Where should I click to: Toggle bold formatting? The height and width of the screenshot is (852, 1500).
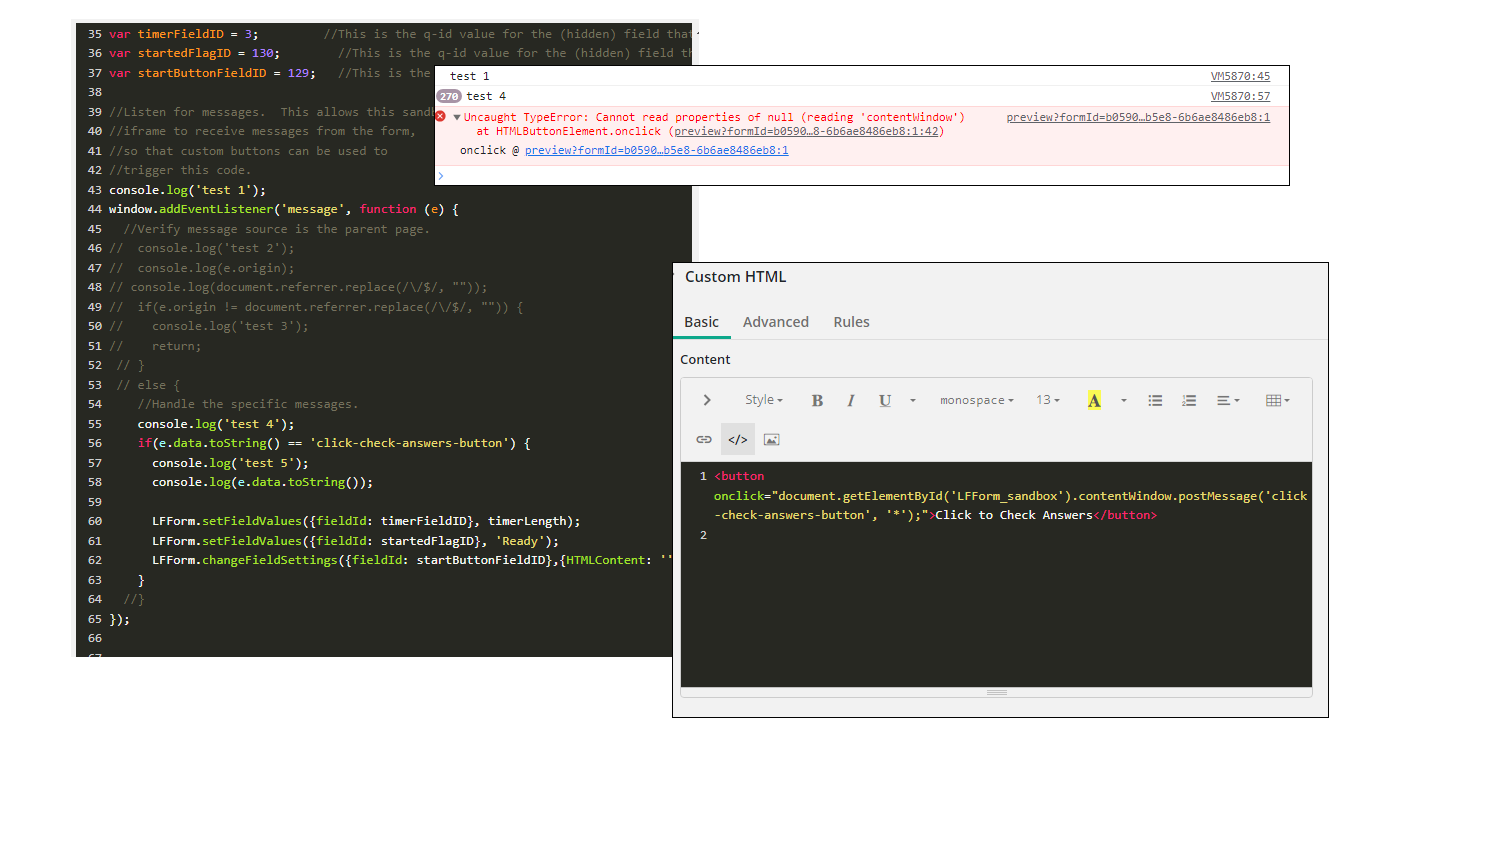point(817,400)
